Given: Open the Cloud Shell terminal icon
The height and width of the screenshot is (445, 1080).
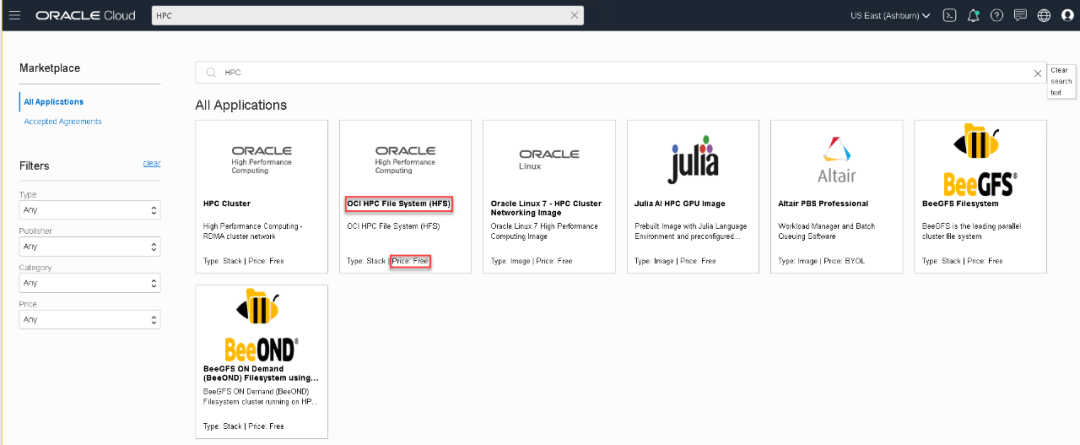Looking at the screenshot, I should (949, 15).
